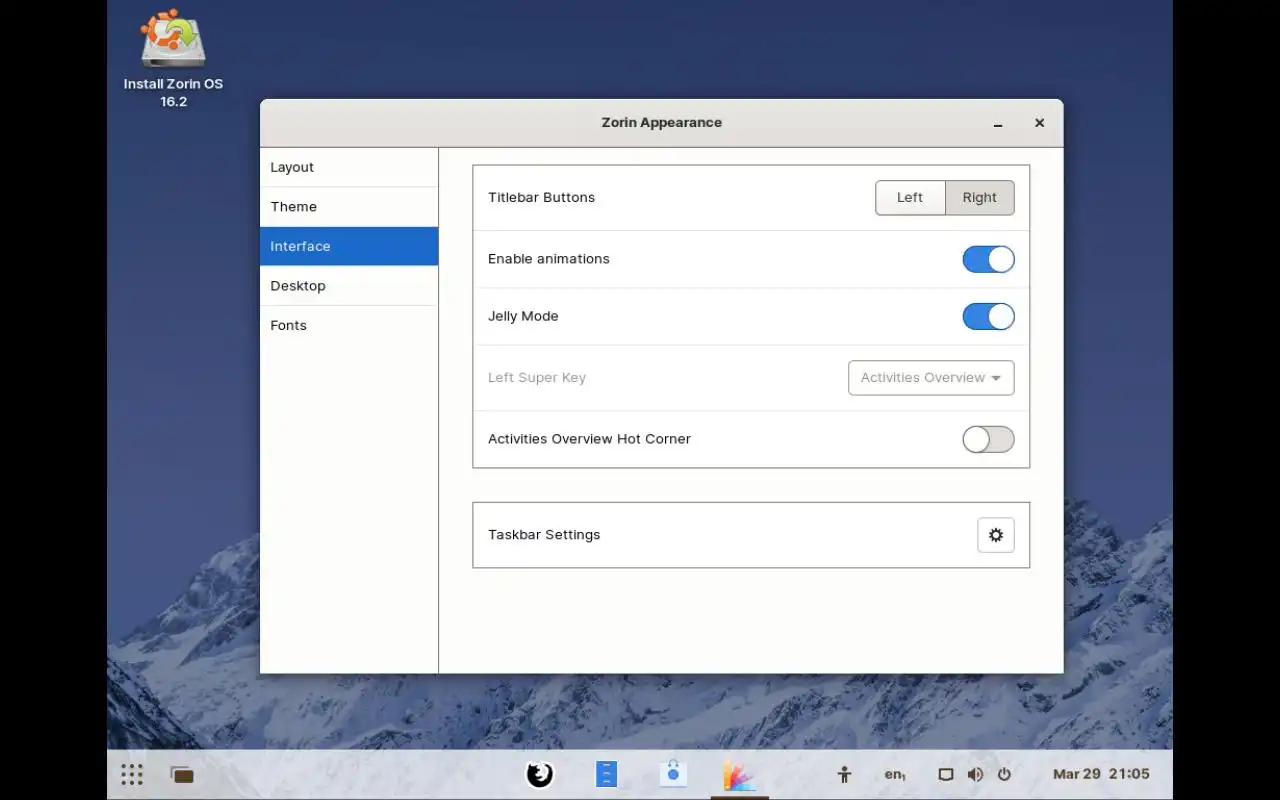The width and height of the screenshot is (1280, 800).
Task: Disable the Enable animations switch
Action: pyautogui.click(x=988, y=259)
